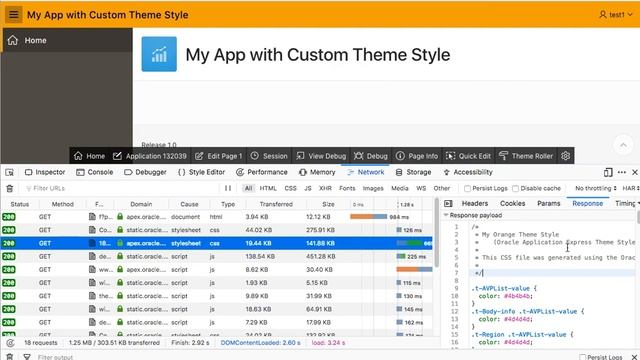
Task: Clear the console output trash icon
Action: coord(9,357)
